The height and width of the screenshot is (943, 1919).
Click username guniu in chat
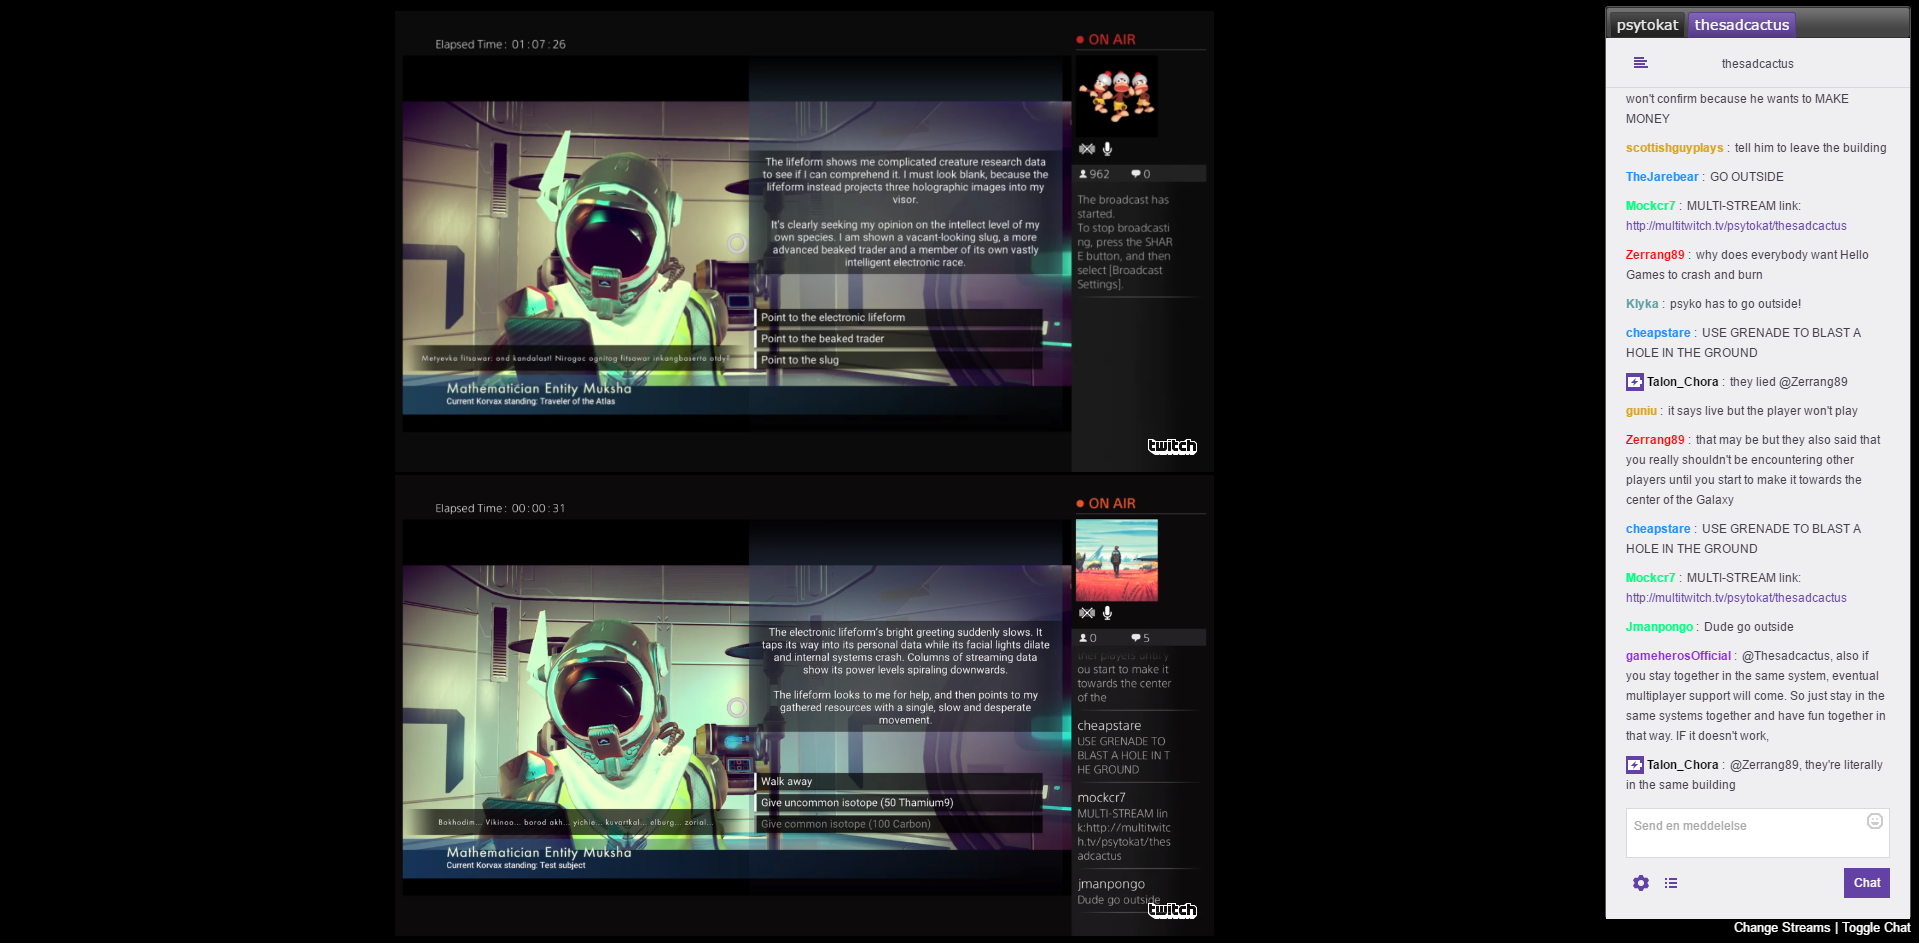tap(1641, 411)
